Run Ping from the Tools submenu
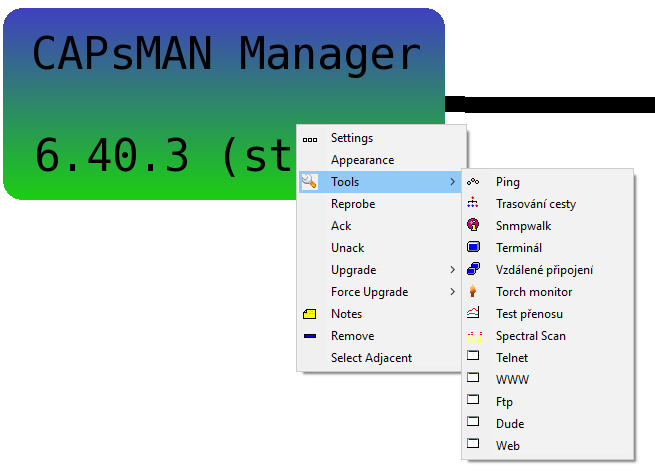 pos(548,182)
